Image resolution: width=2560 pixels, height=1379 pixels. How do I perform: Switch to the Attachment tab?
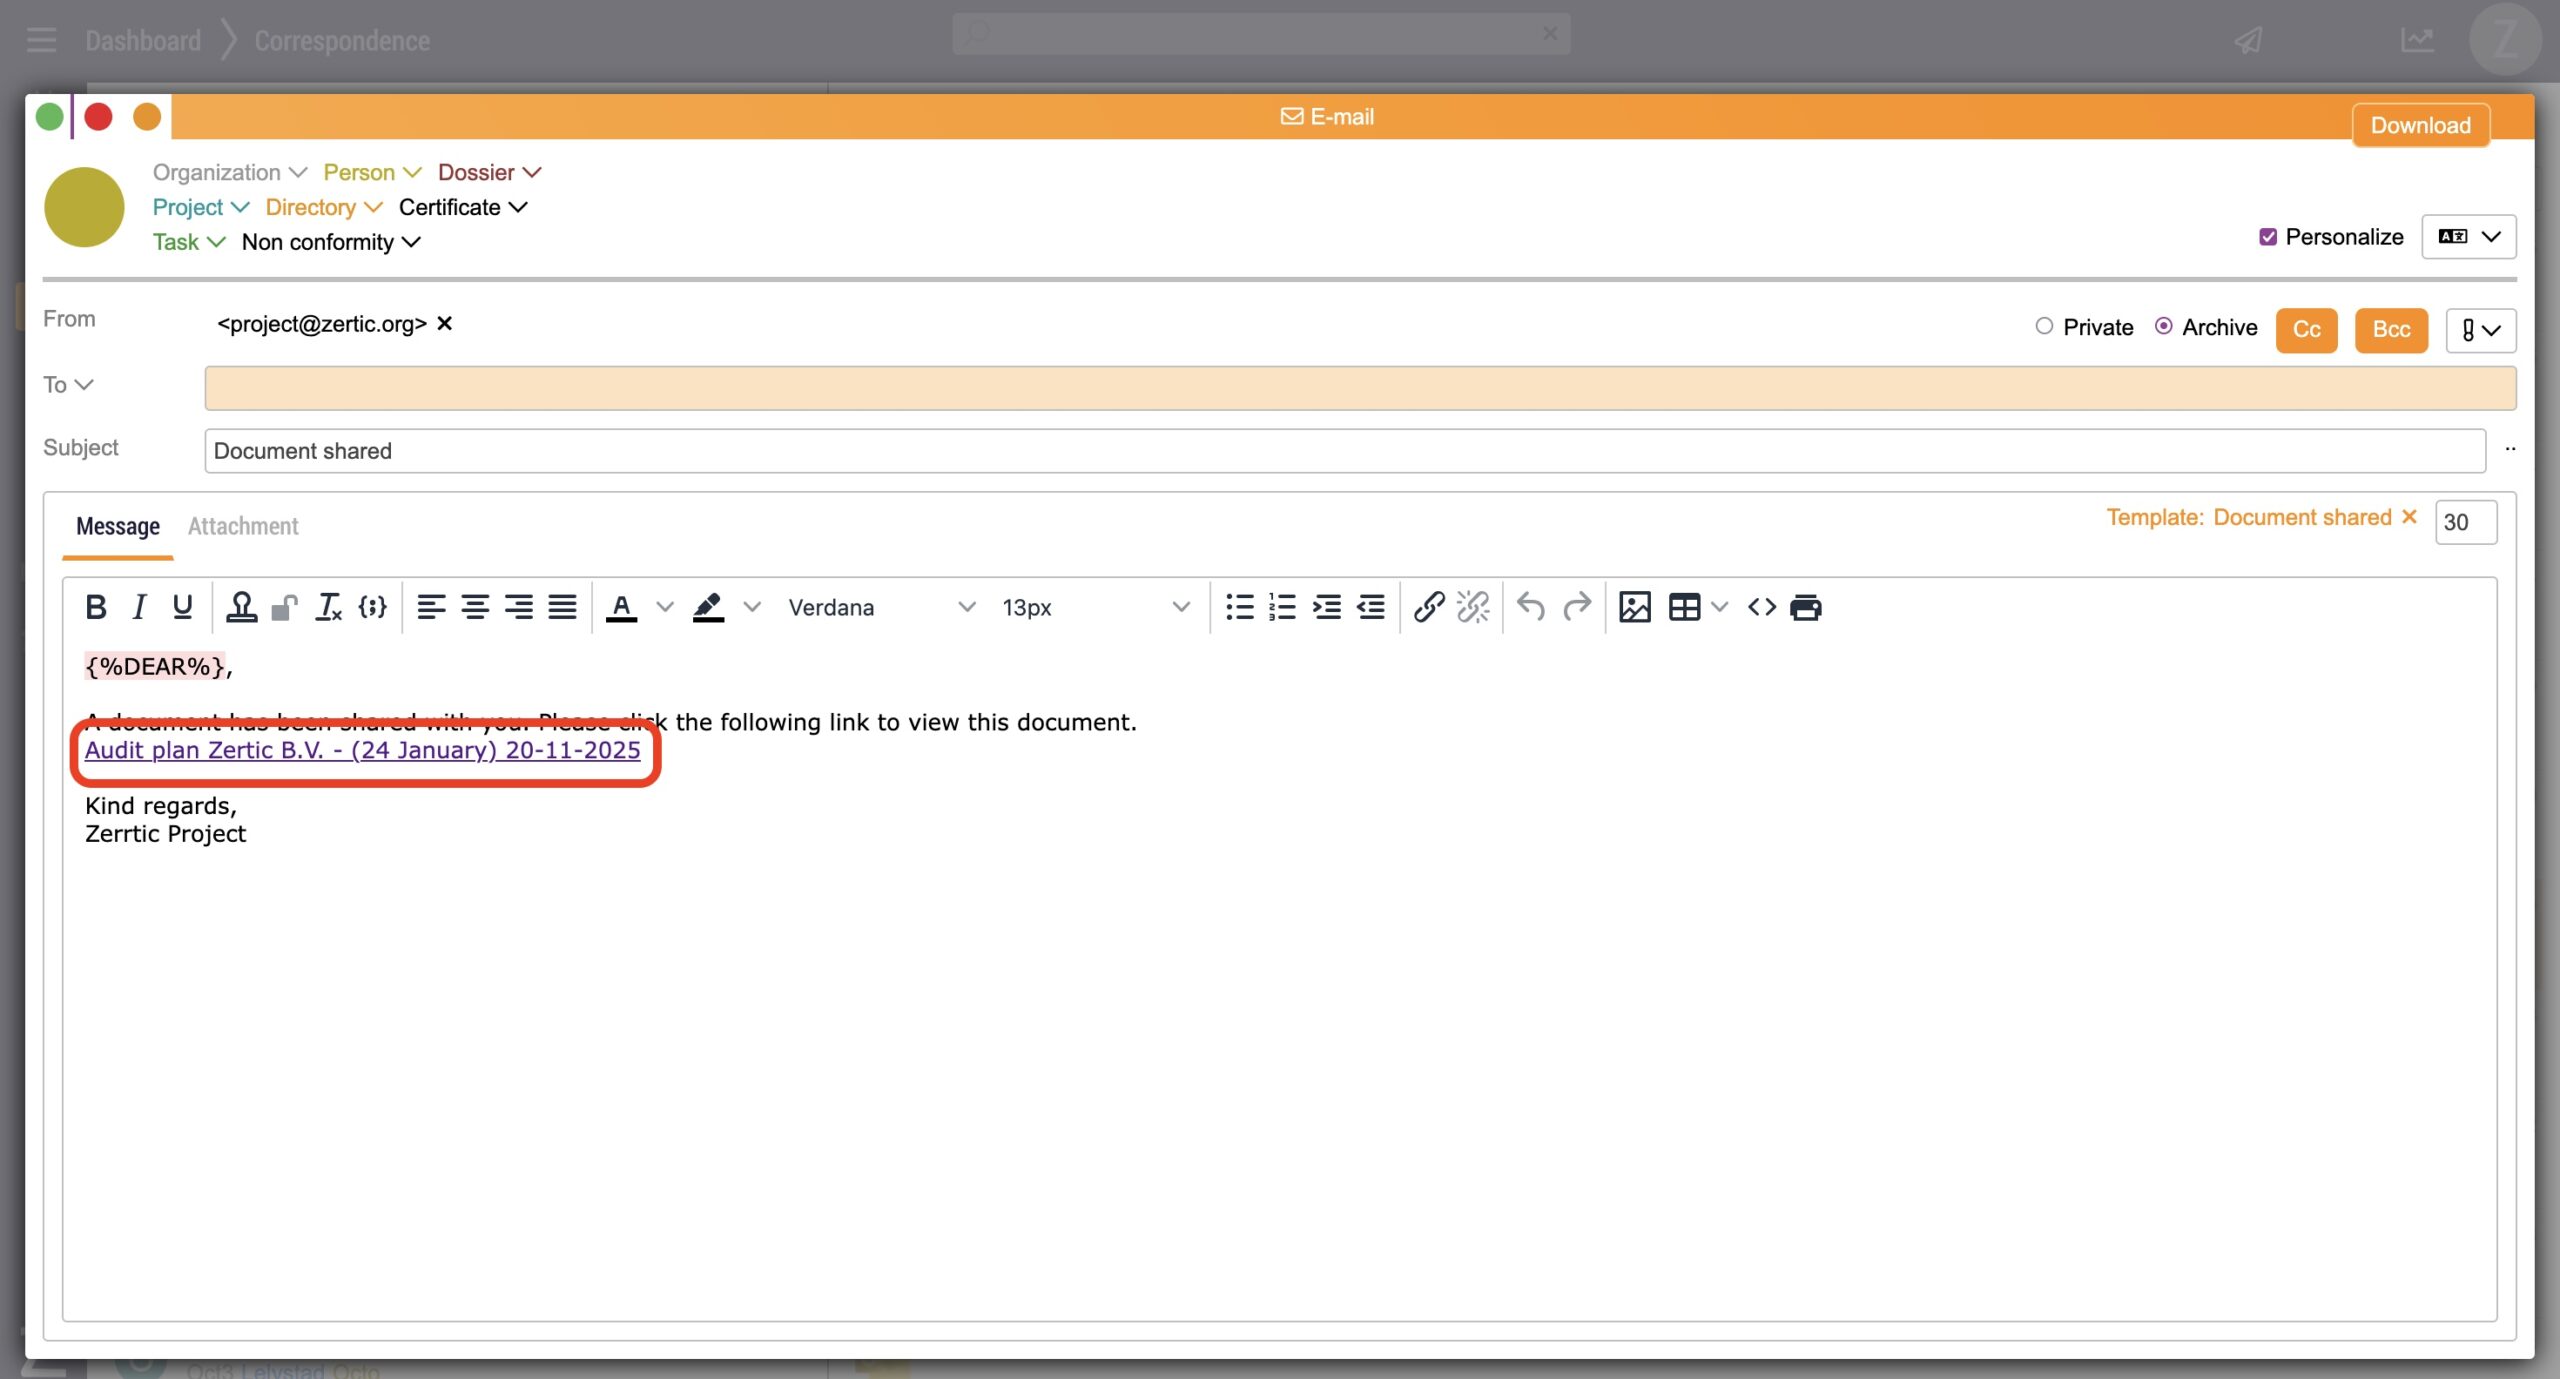243,526
